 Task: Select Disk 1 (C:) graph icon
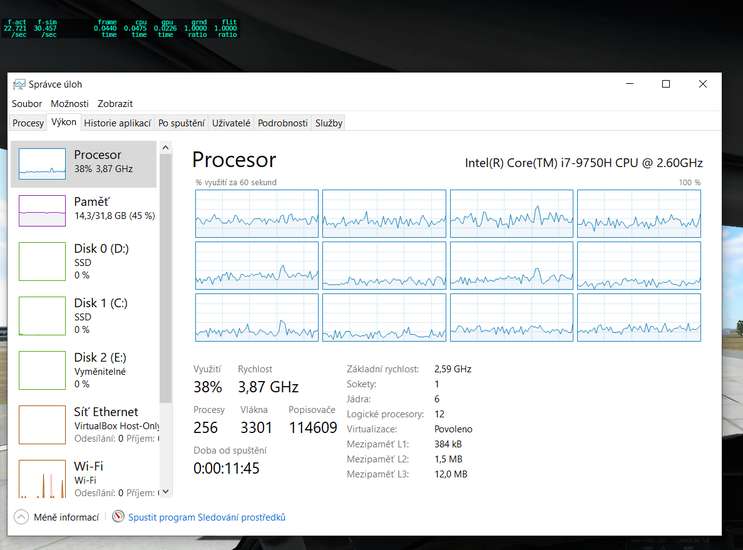click(x=42, y=317)
